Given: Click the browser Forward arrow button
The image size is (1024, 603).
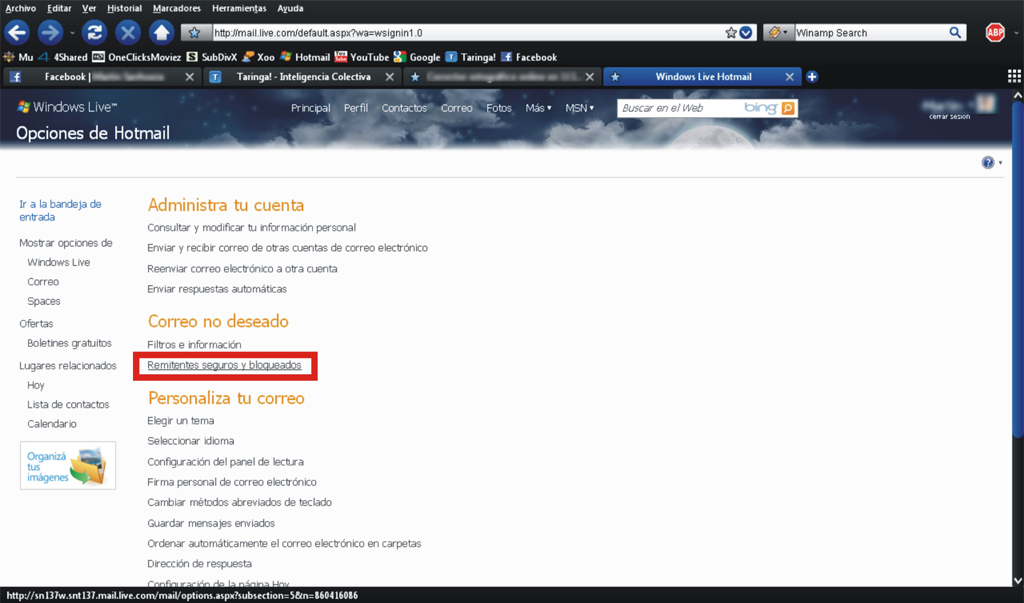Looking at the screenshot, I should (49, 32).
